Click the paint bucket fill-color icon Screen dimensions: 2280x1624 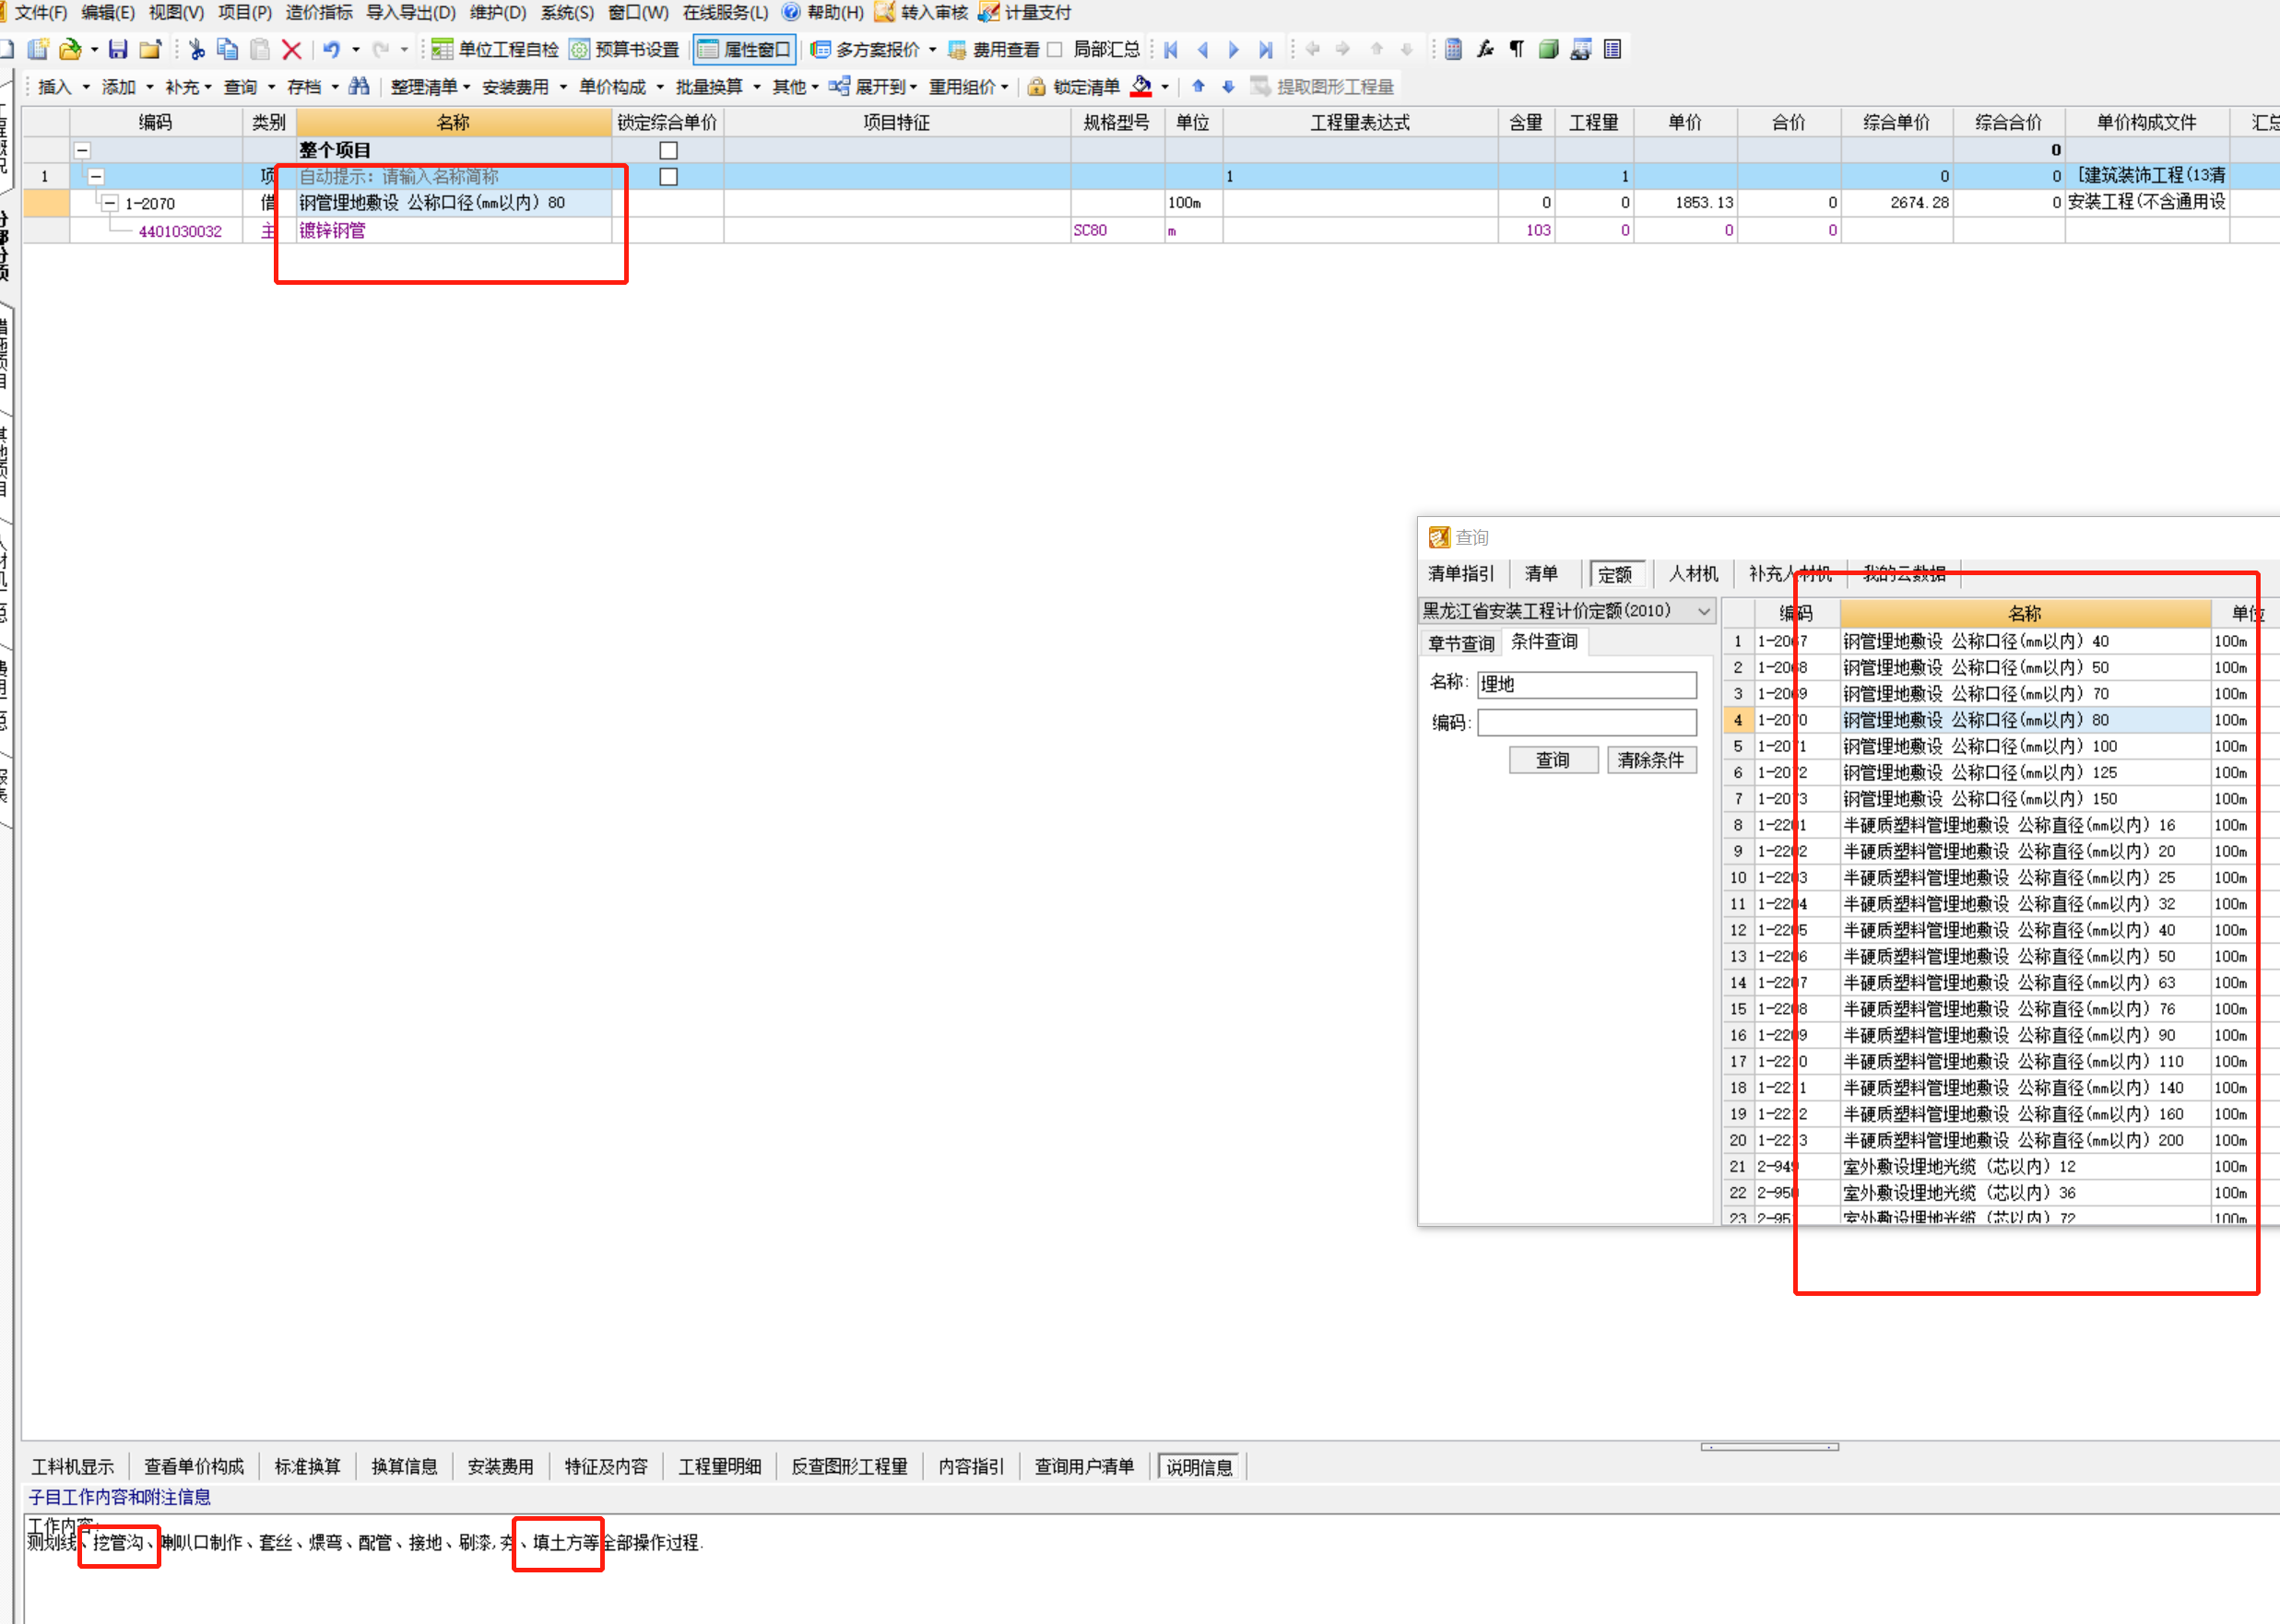pyautogui.click(x=1142, y=87)
